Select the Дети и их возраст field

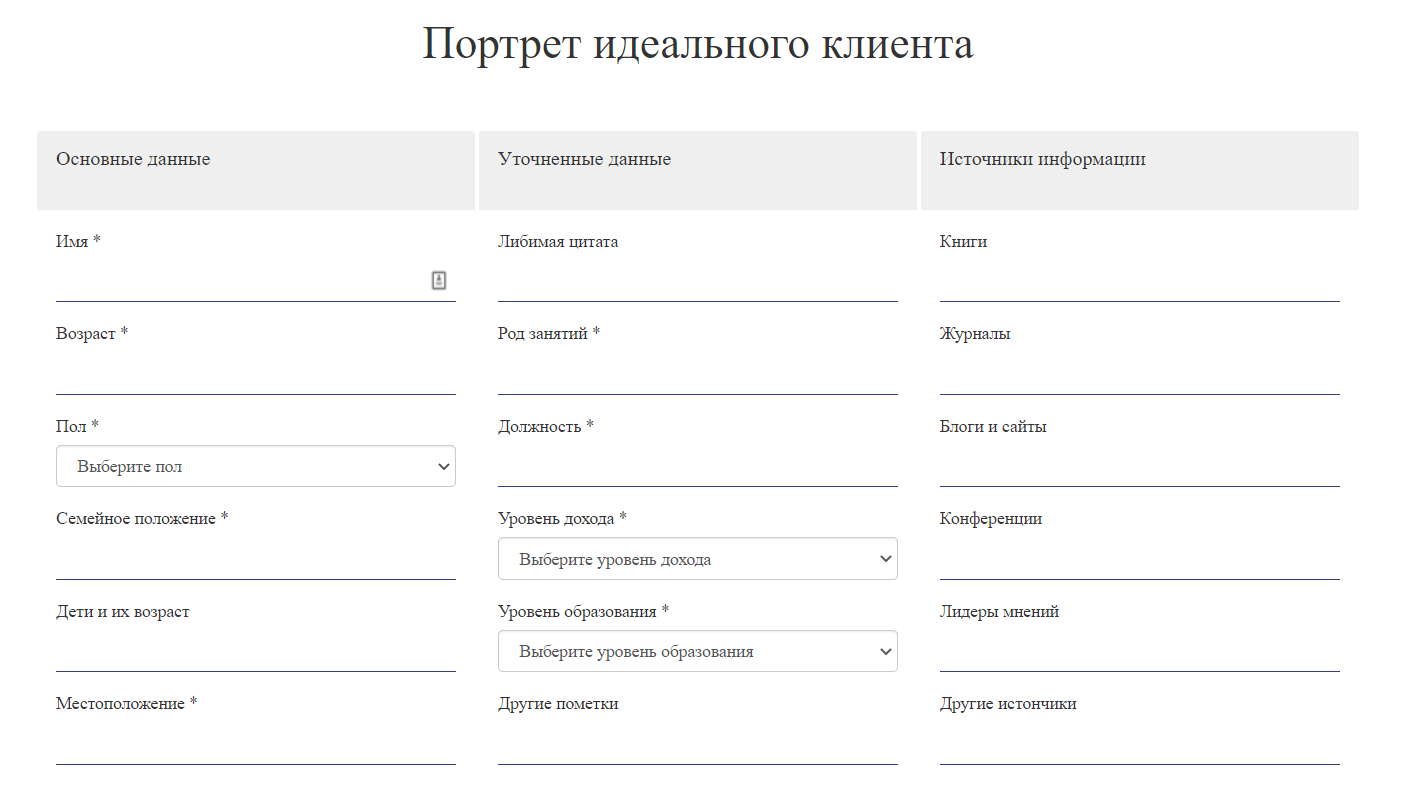click(255, 652)
